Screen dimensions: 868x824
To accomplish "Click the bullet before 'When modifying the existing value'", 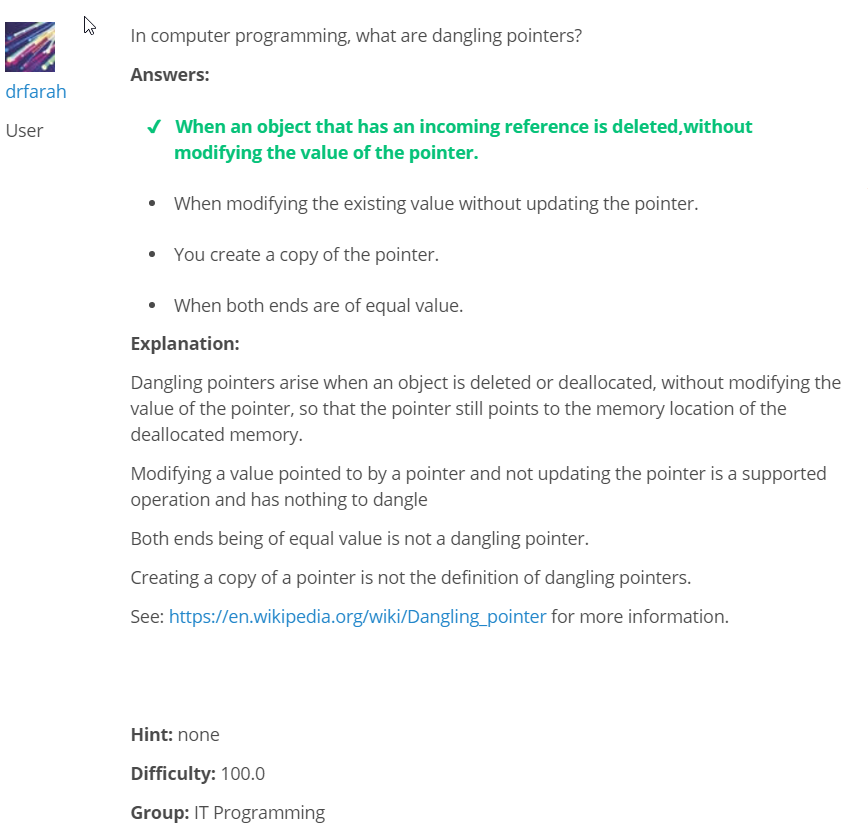I will coord(152,204).
